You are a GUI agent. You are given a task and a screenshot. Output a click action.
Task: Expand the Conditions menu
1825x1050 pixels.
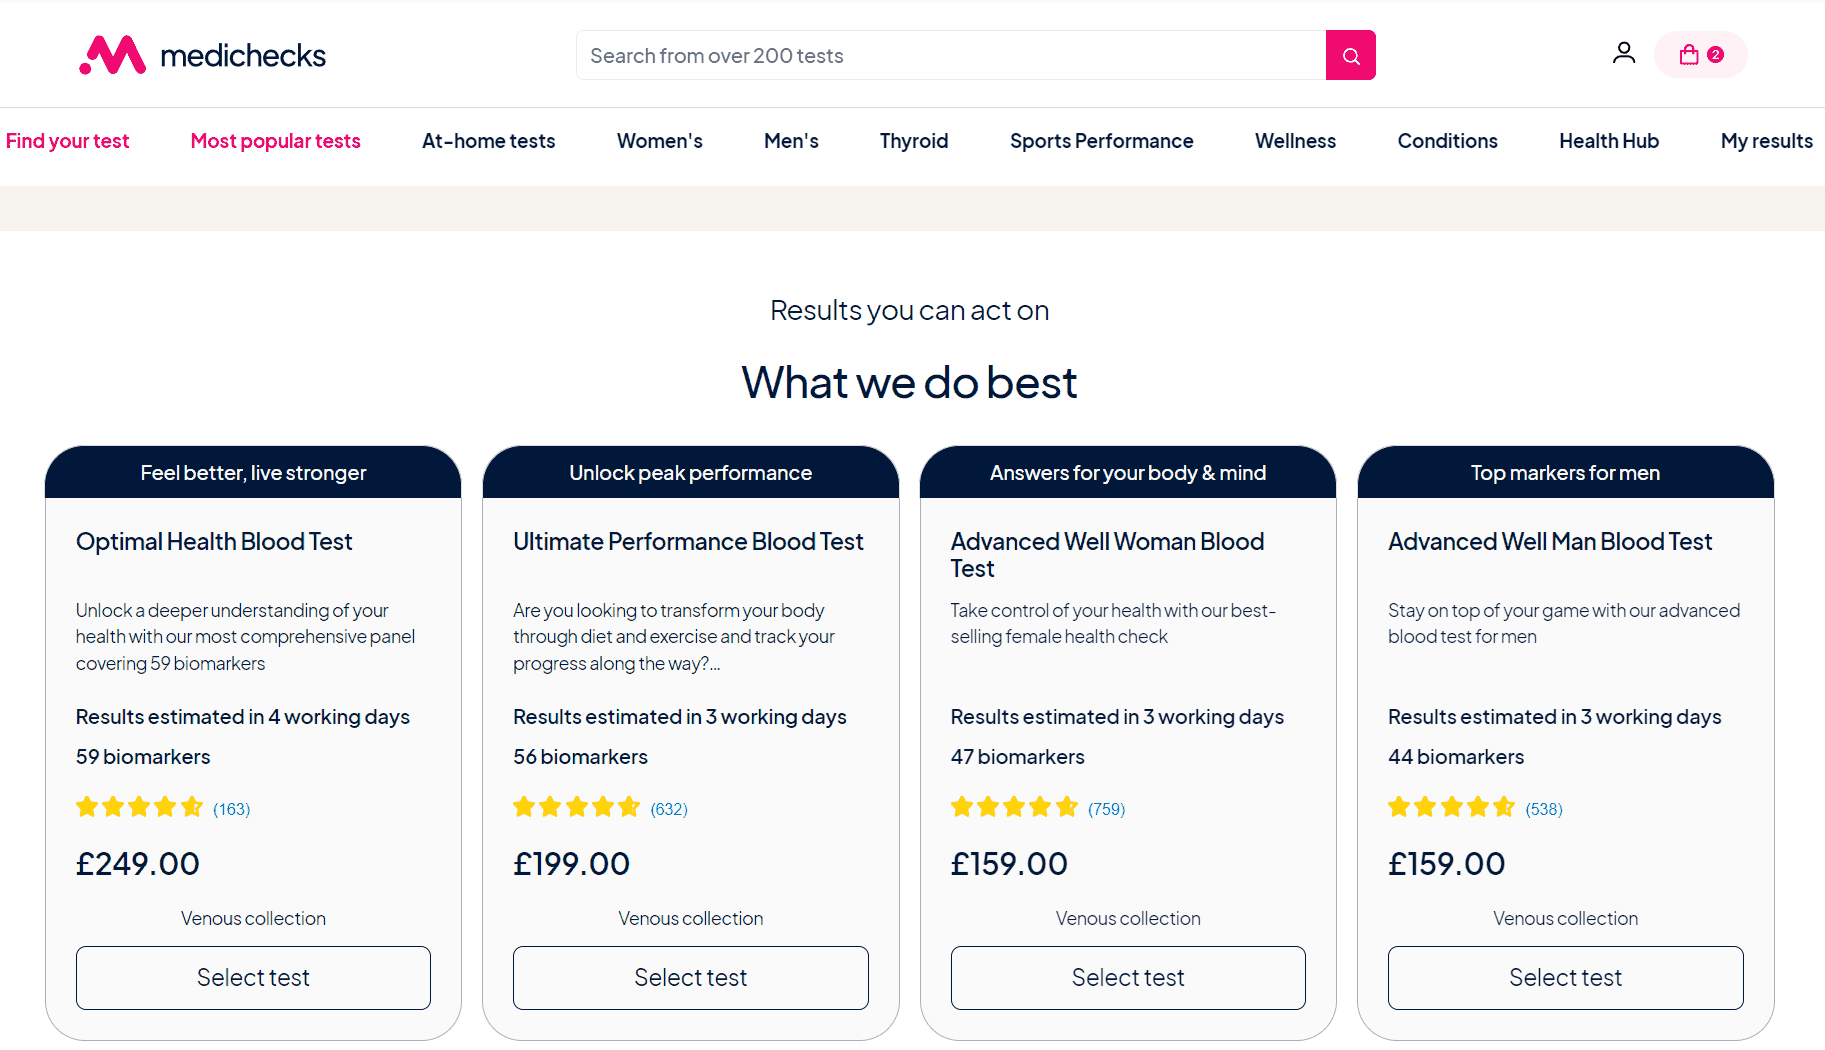click(x=1447, y=141)
